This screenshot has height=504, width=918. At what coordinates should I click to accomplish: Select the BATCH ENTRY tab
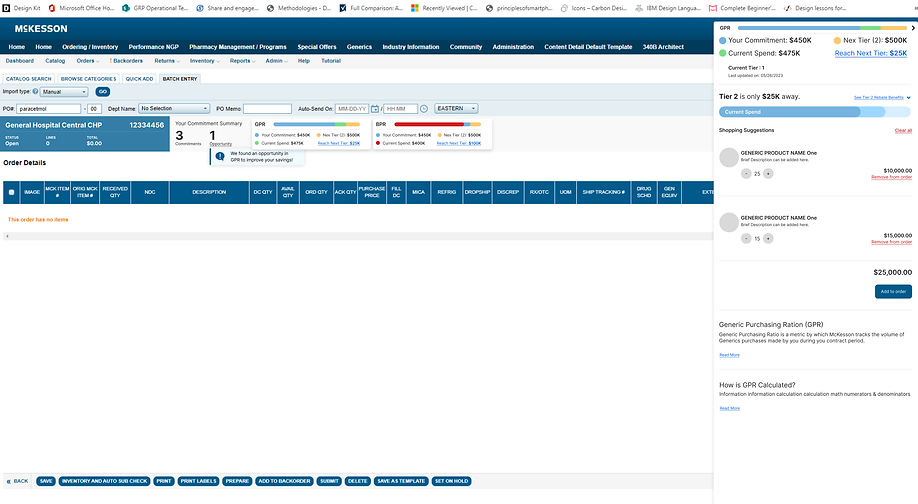180,78
